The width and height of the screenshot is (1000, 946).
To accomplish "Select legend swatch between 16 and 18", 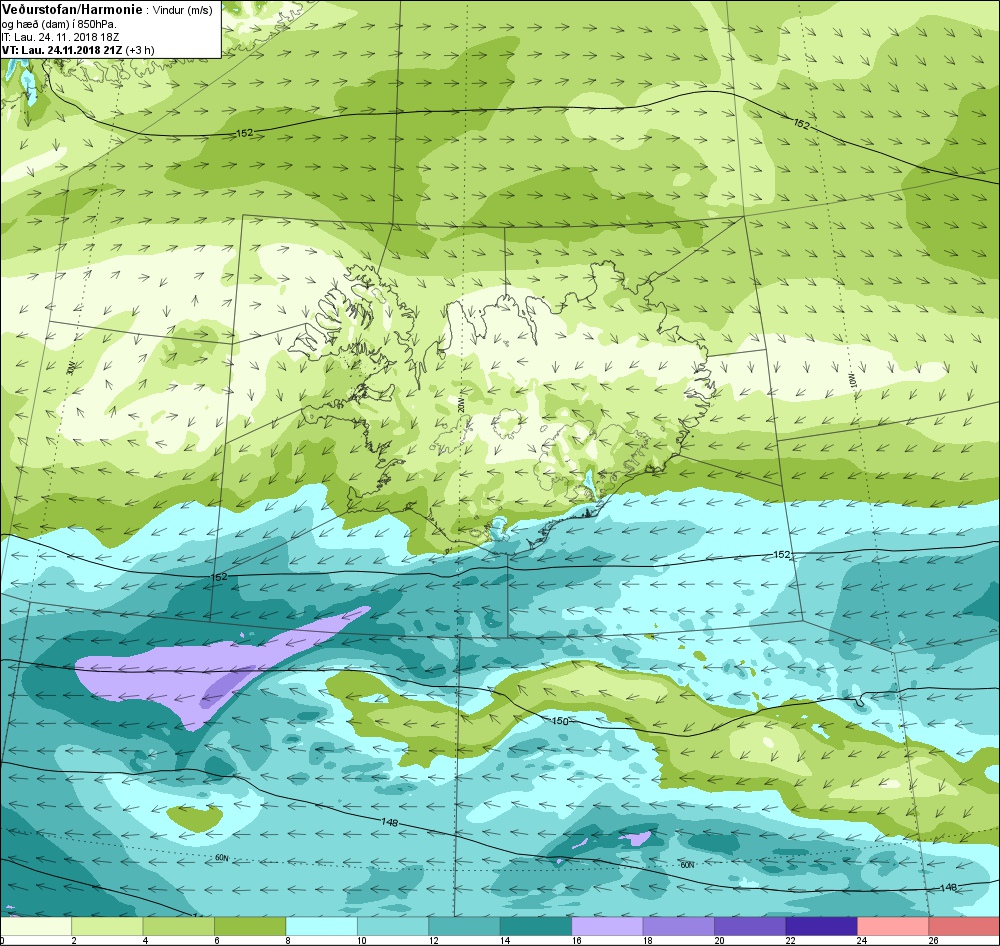I will click(x=607, y=926).
